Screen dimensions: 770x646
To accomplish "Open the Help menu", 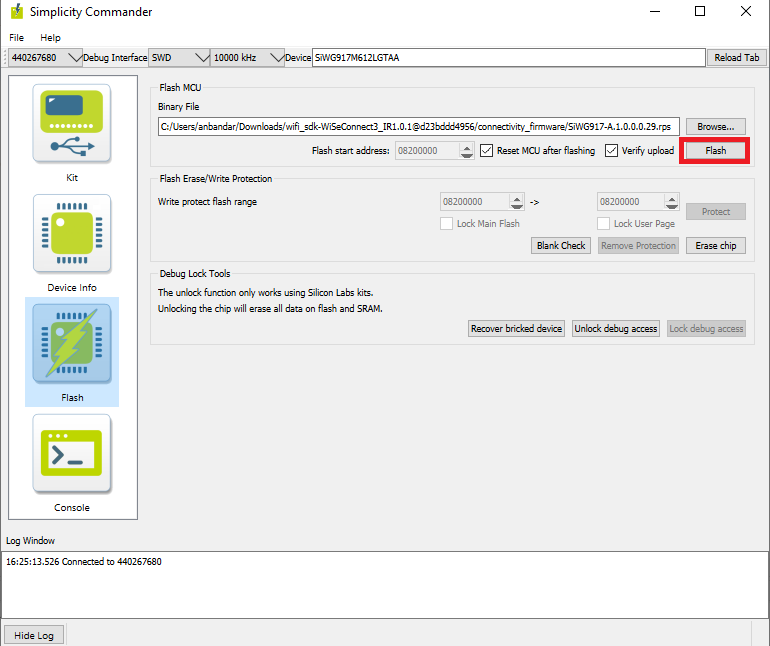I will tap(50, 38).
